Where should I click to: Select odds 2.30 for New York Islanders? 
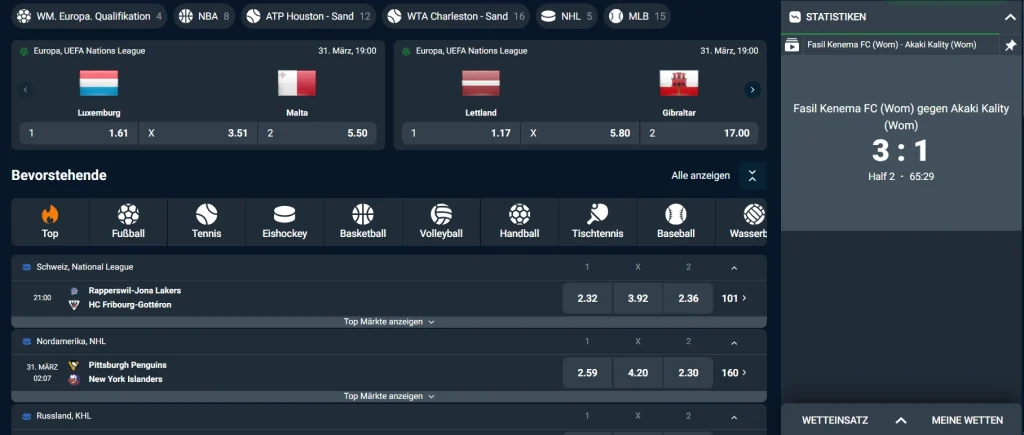688,373
